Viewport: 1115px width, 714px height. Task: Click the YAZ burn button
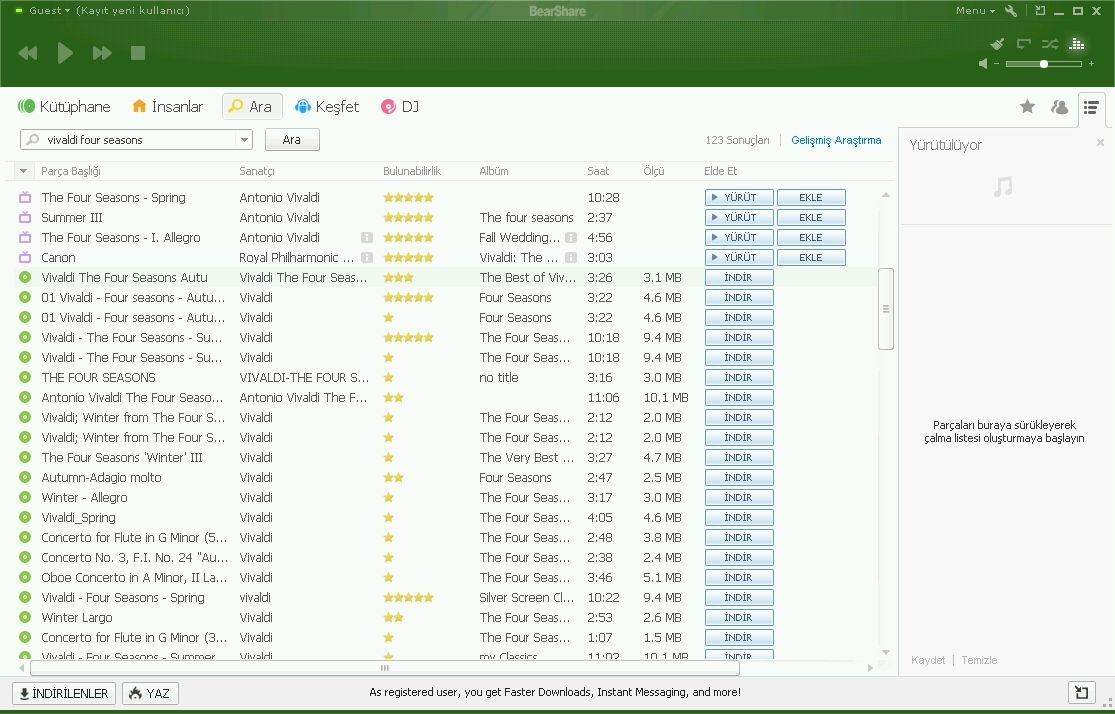pyautogui.click(x=150, y=693)
